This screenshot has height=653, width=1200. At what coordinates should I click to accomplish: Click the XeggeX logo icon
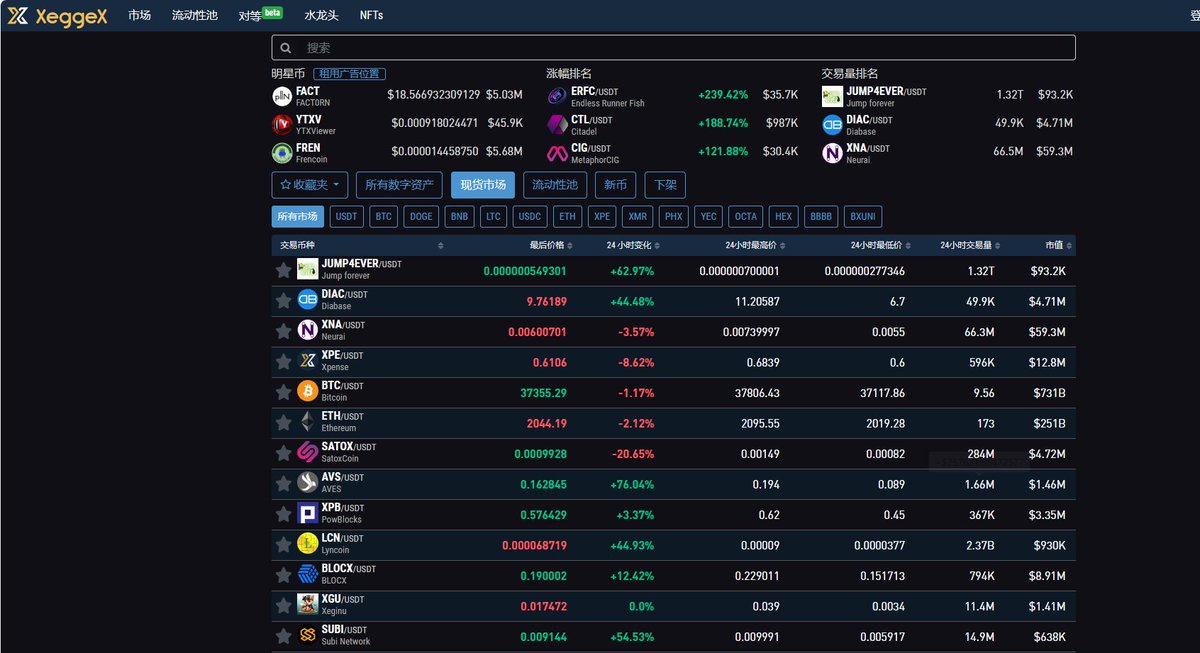(17, 15)
